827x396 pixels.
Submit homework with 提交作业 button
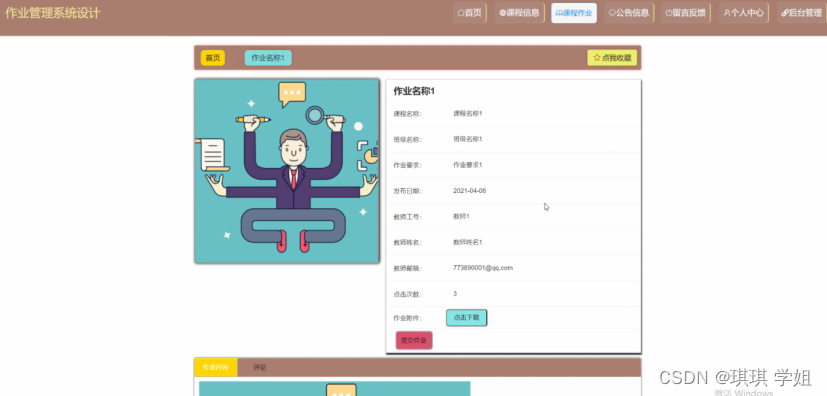414,341
